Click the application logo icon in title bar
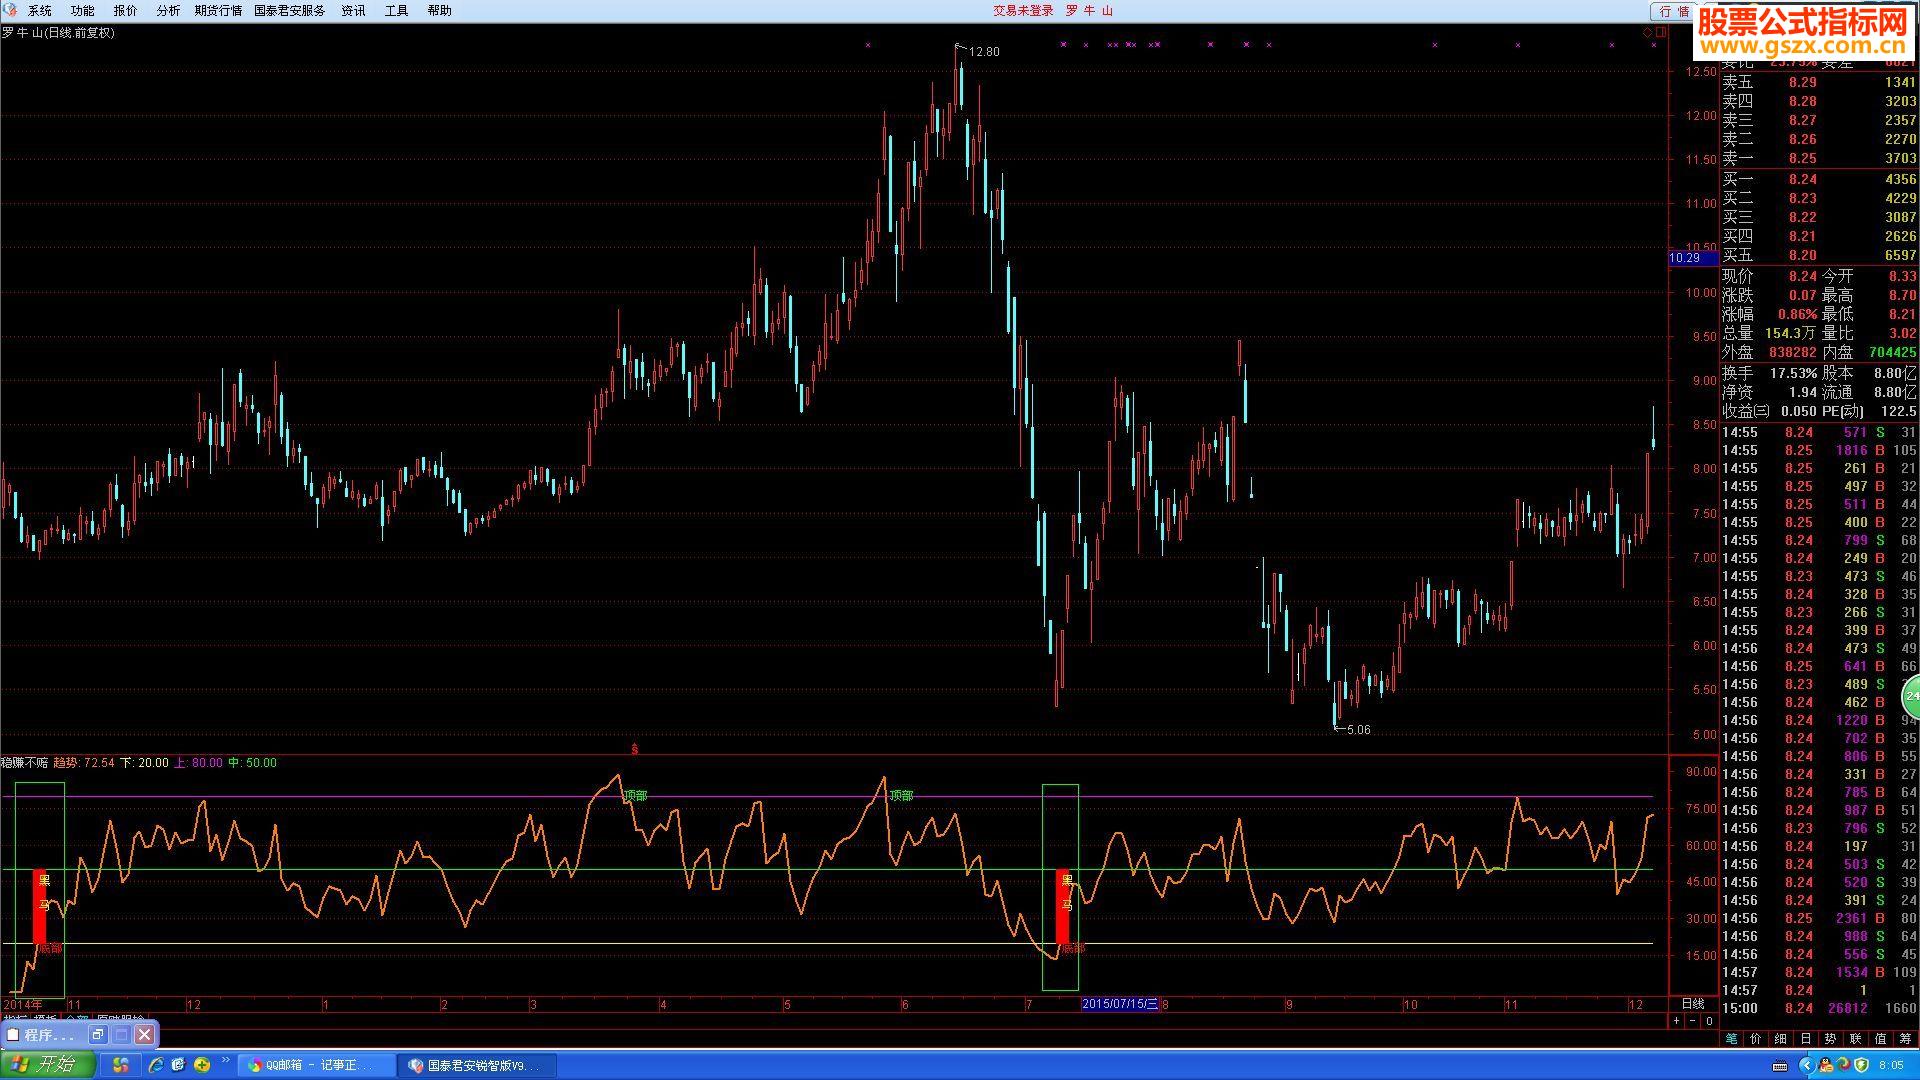 [10, 10]
